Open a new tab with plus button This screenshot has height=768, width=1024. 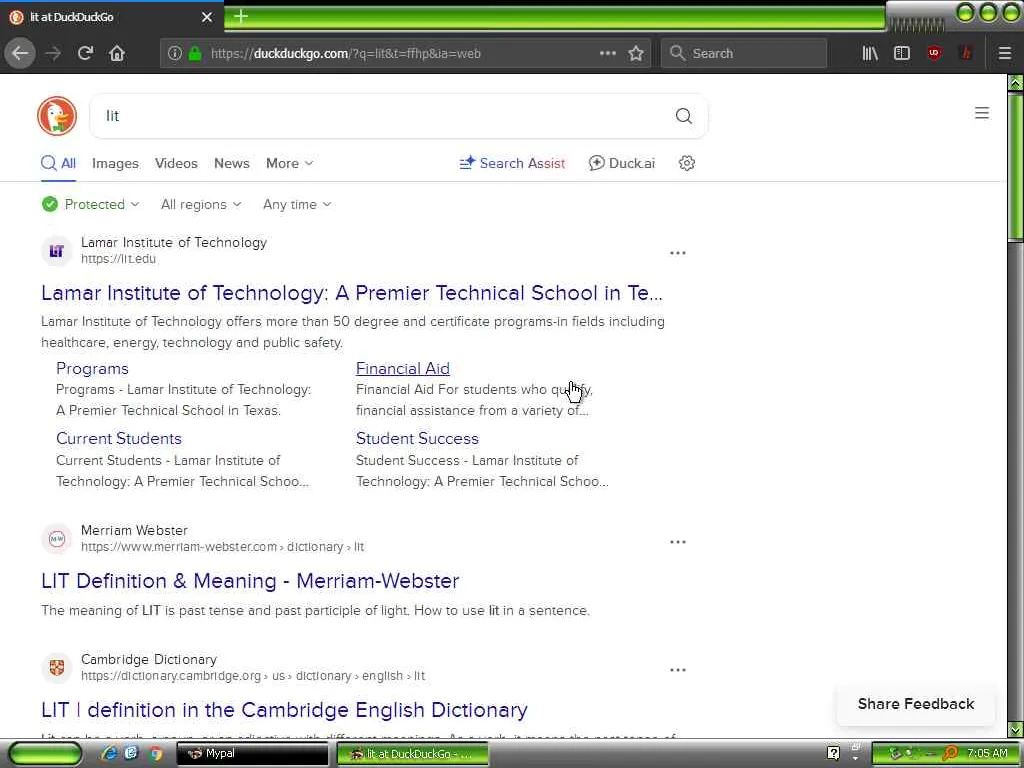click(x=241, y=16)
